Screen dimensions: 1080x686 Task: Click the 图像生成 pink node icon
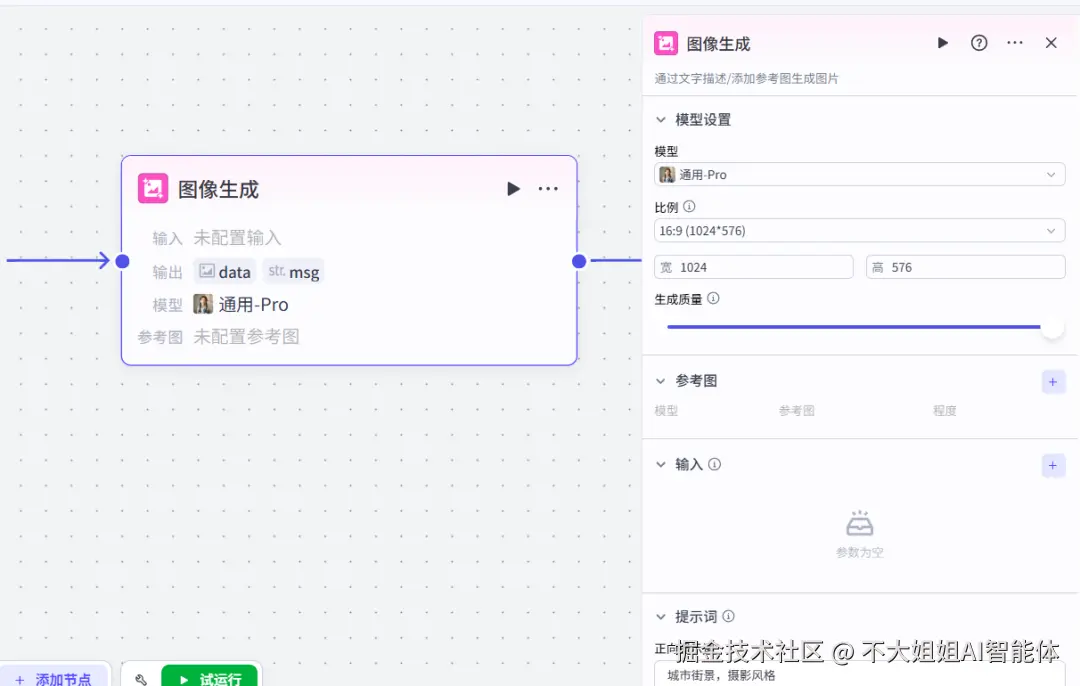pyautogui.click(x=665, y=43)
